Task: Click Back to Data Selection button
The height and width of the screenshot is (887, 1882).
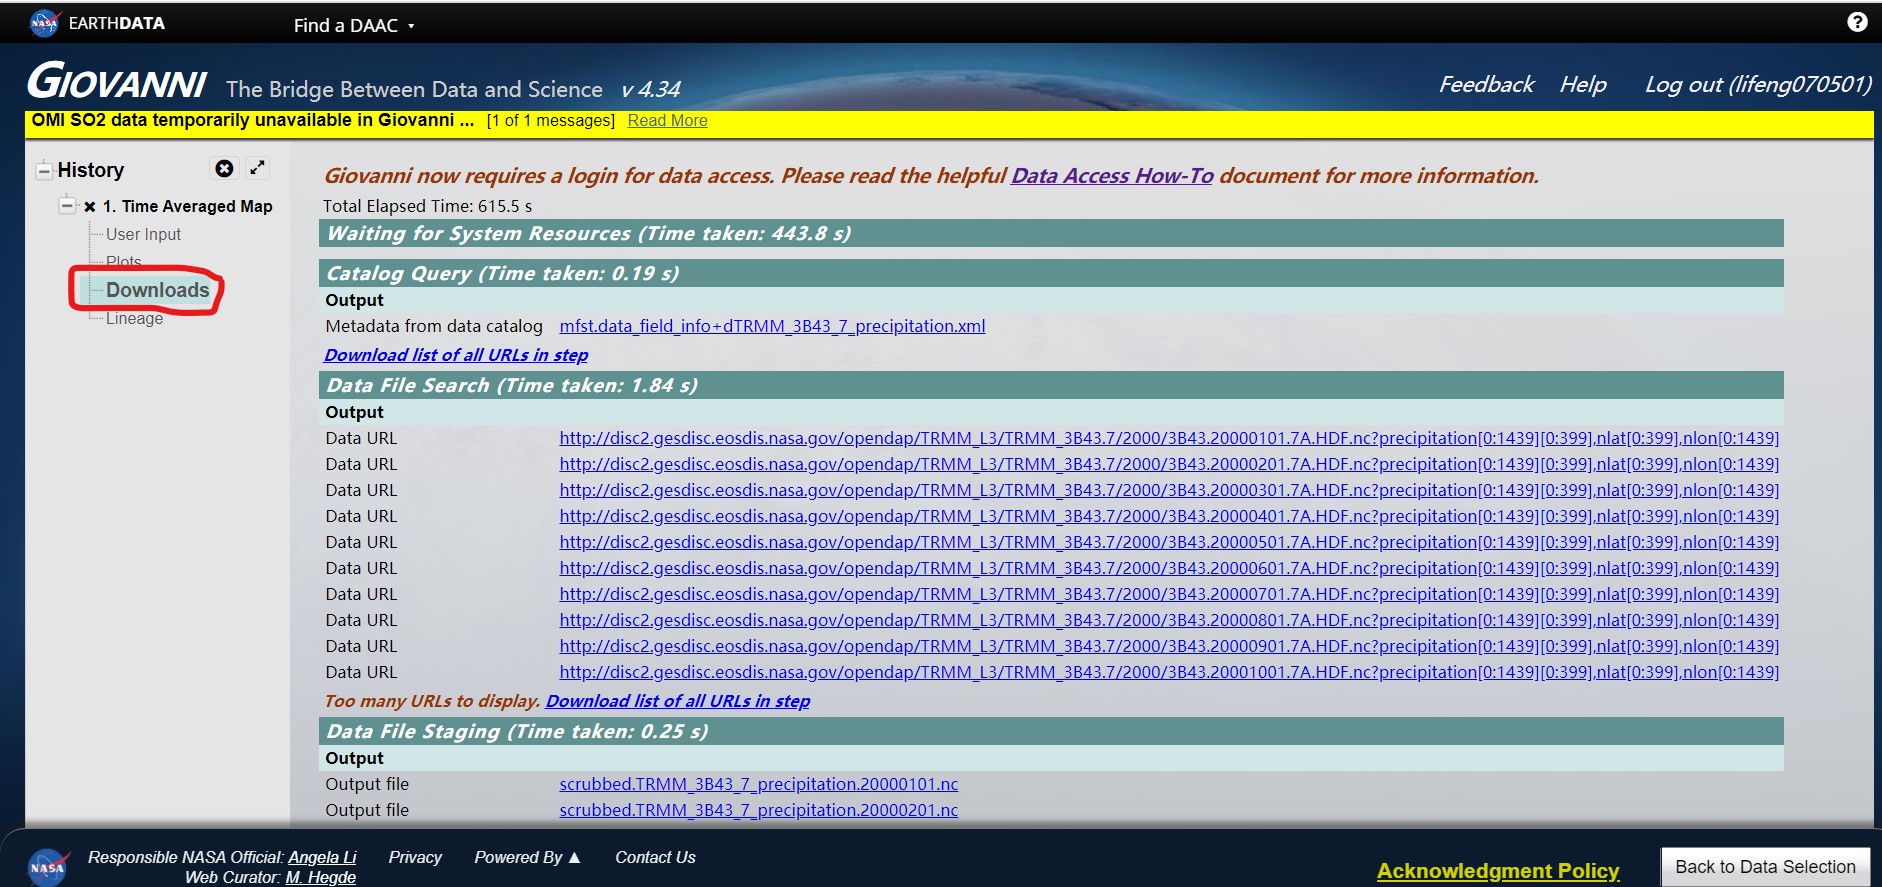Action: coord(1765,867)
